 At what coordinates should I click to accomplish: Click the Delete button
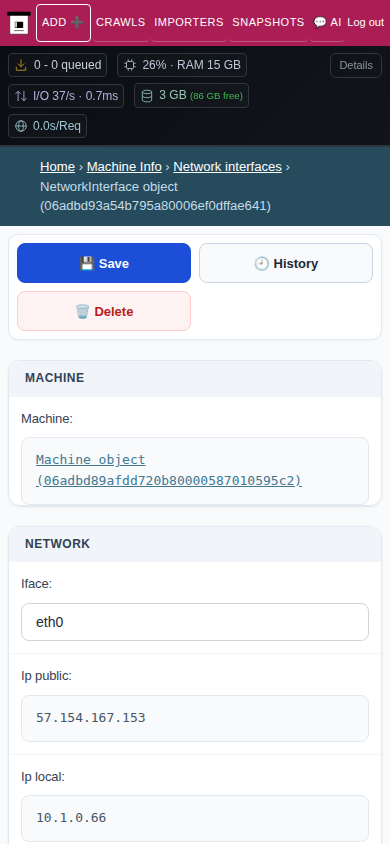104,311
